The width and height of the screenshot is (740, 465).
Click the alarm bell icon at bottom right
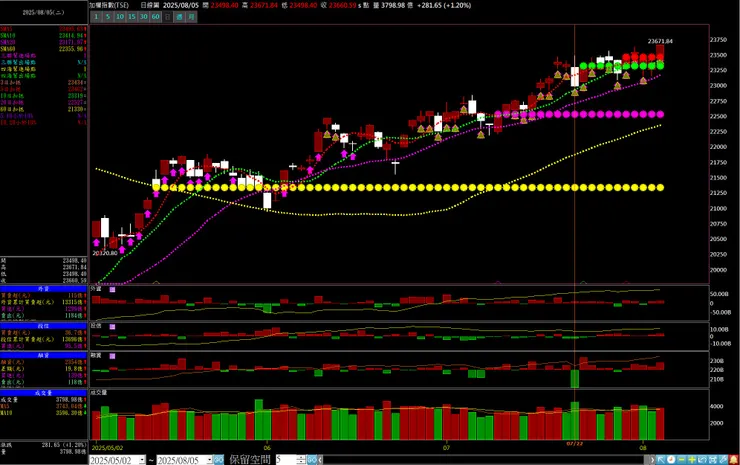coord(733,460)
